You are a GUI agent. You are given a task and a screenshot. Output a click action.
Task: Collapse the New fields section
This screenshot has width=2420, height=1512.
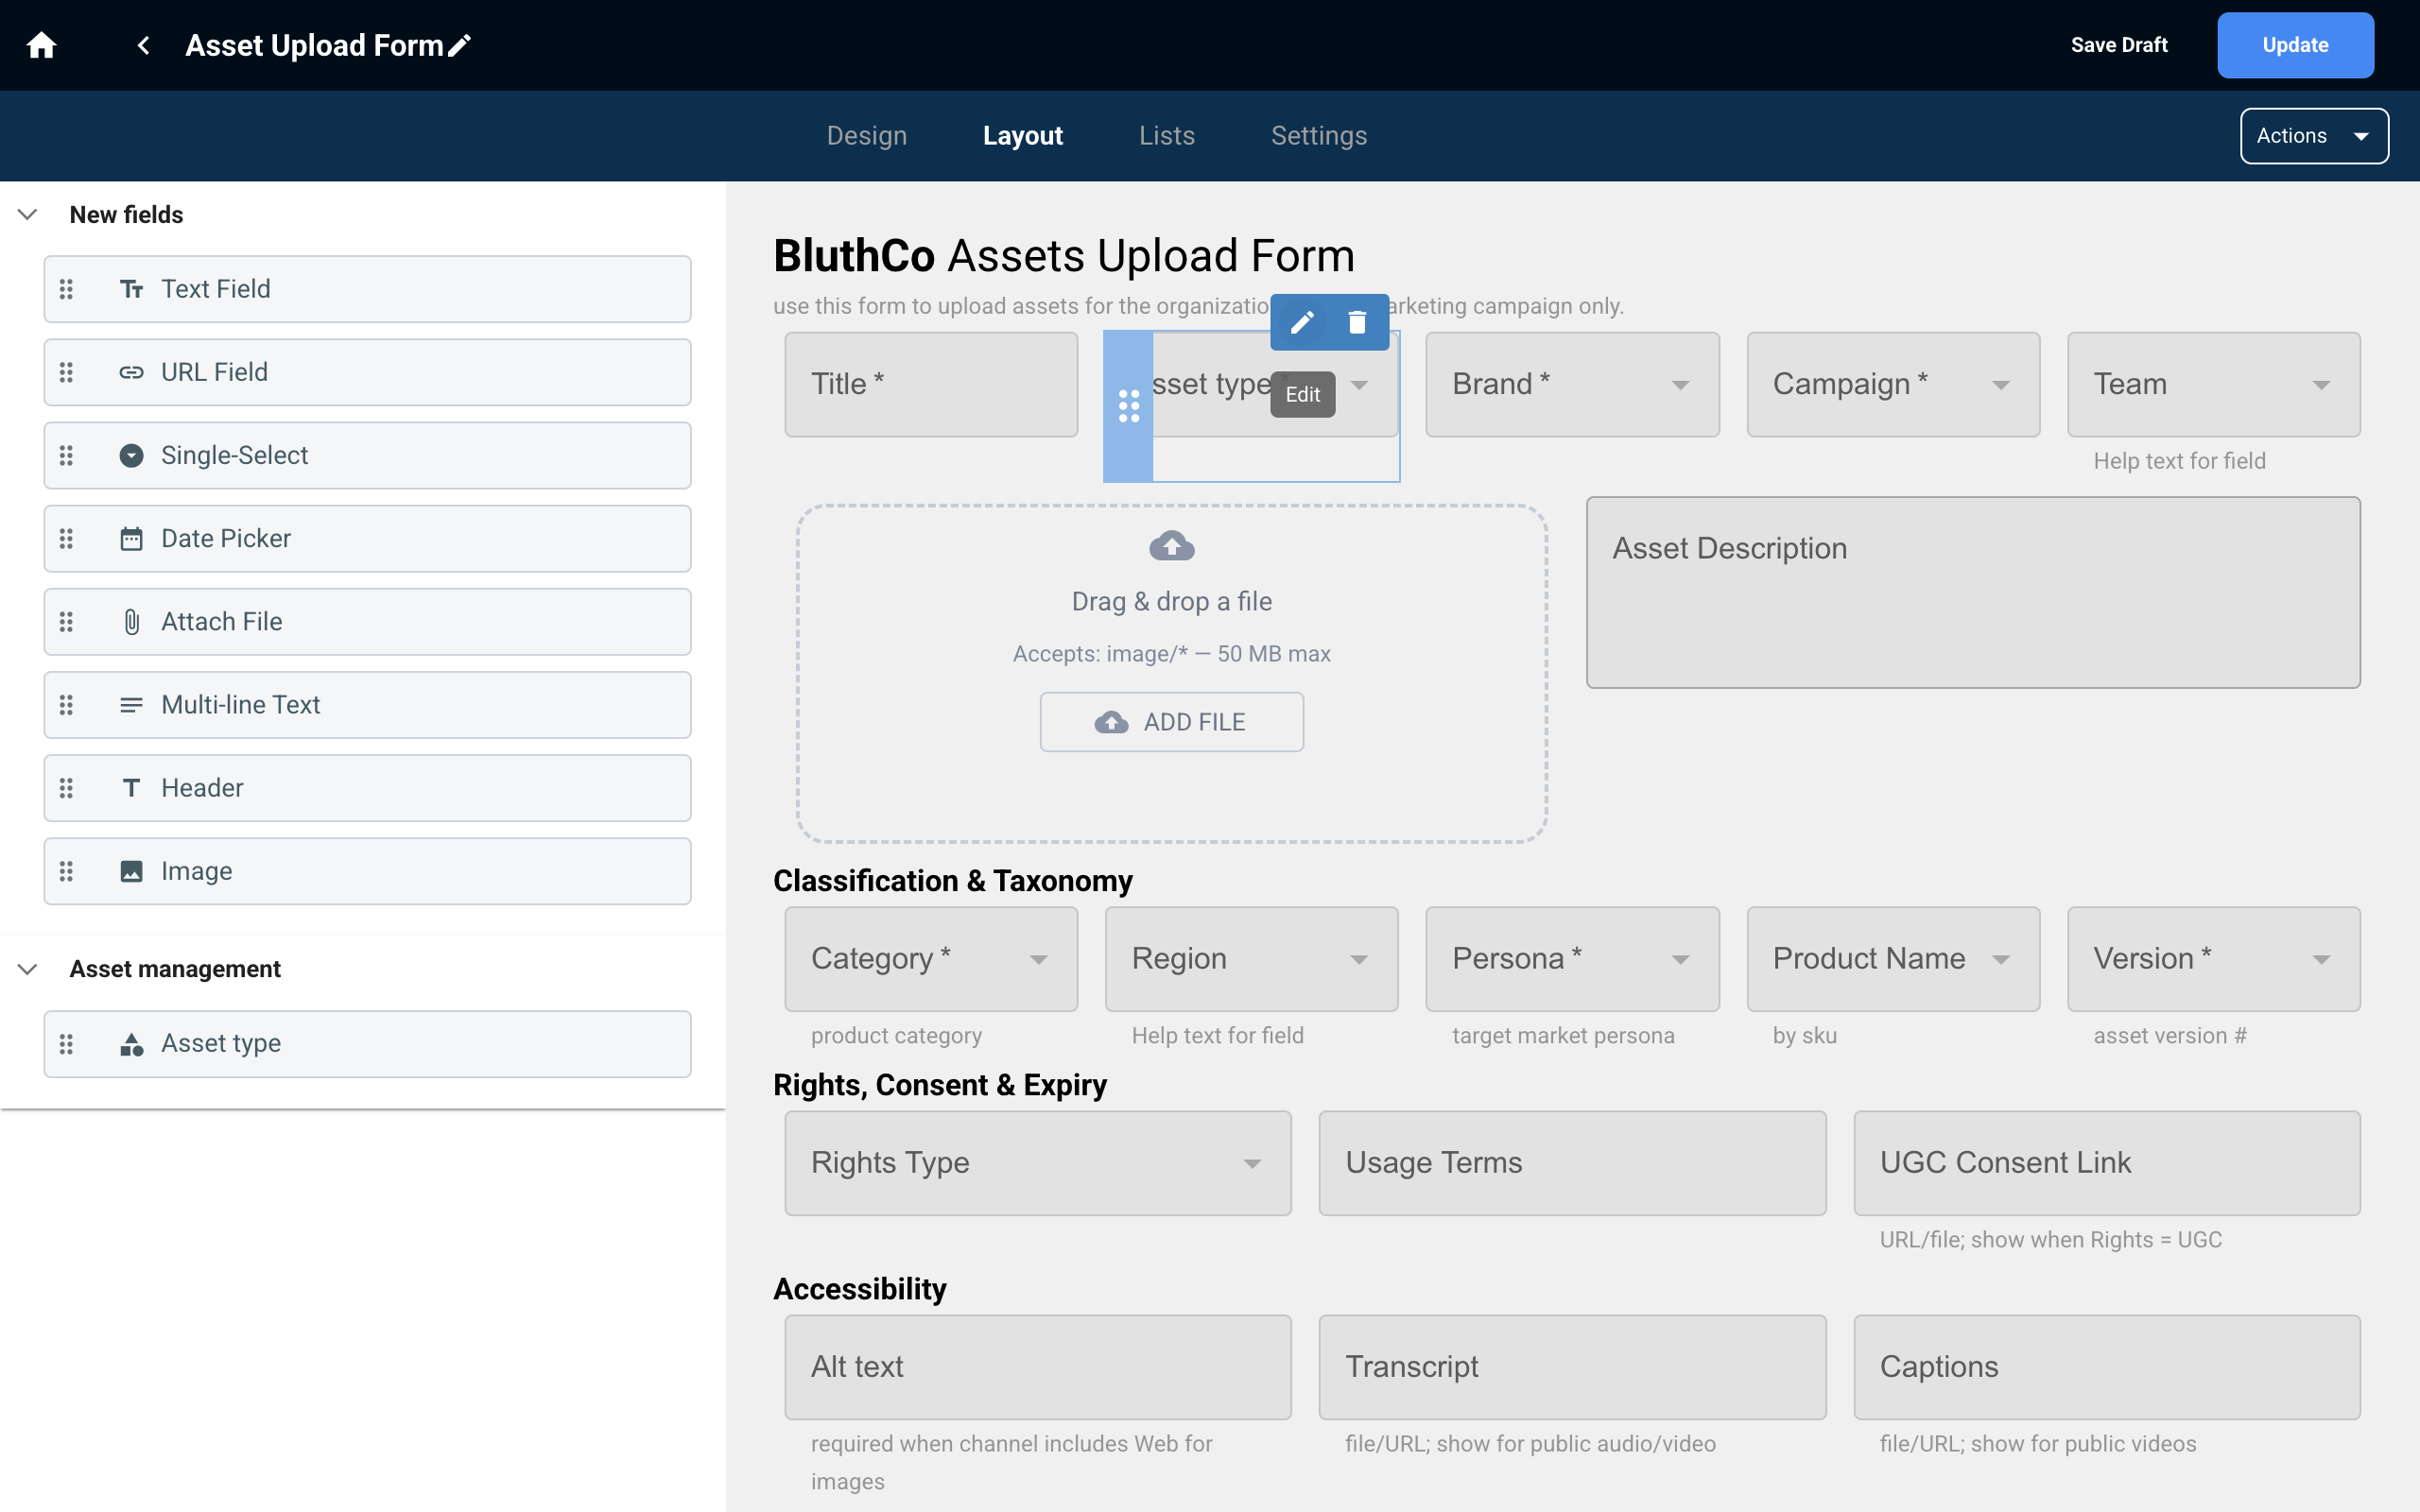28,214
